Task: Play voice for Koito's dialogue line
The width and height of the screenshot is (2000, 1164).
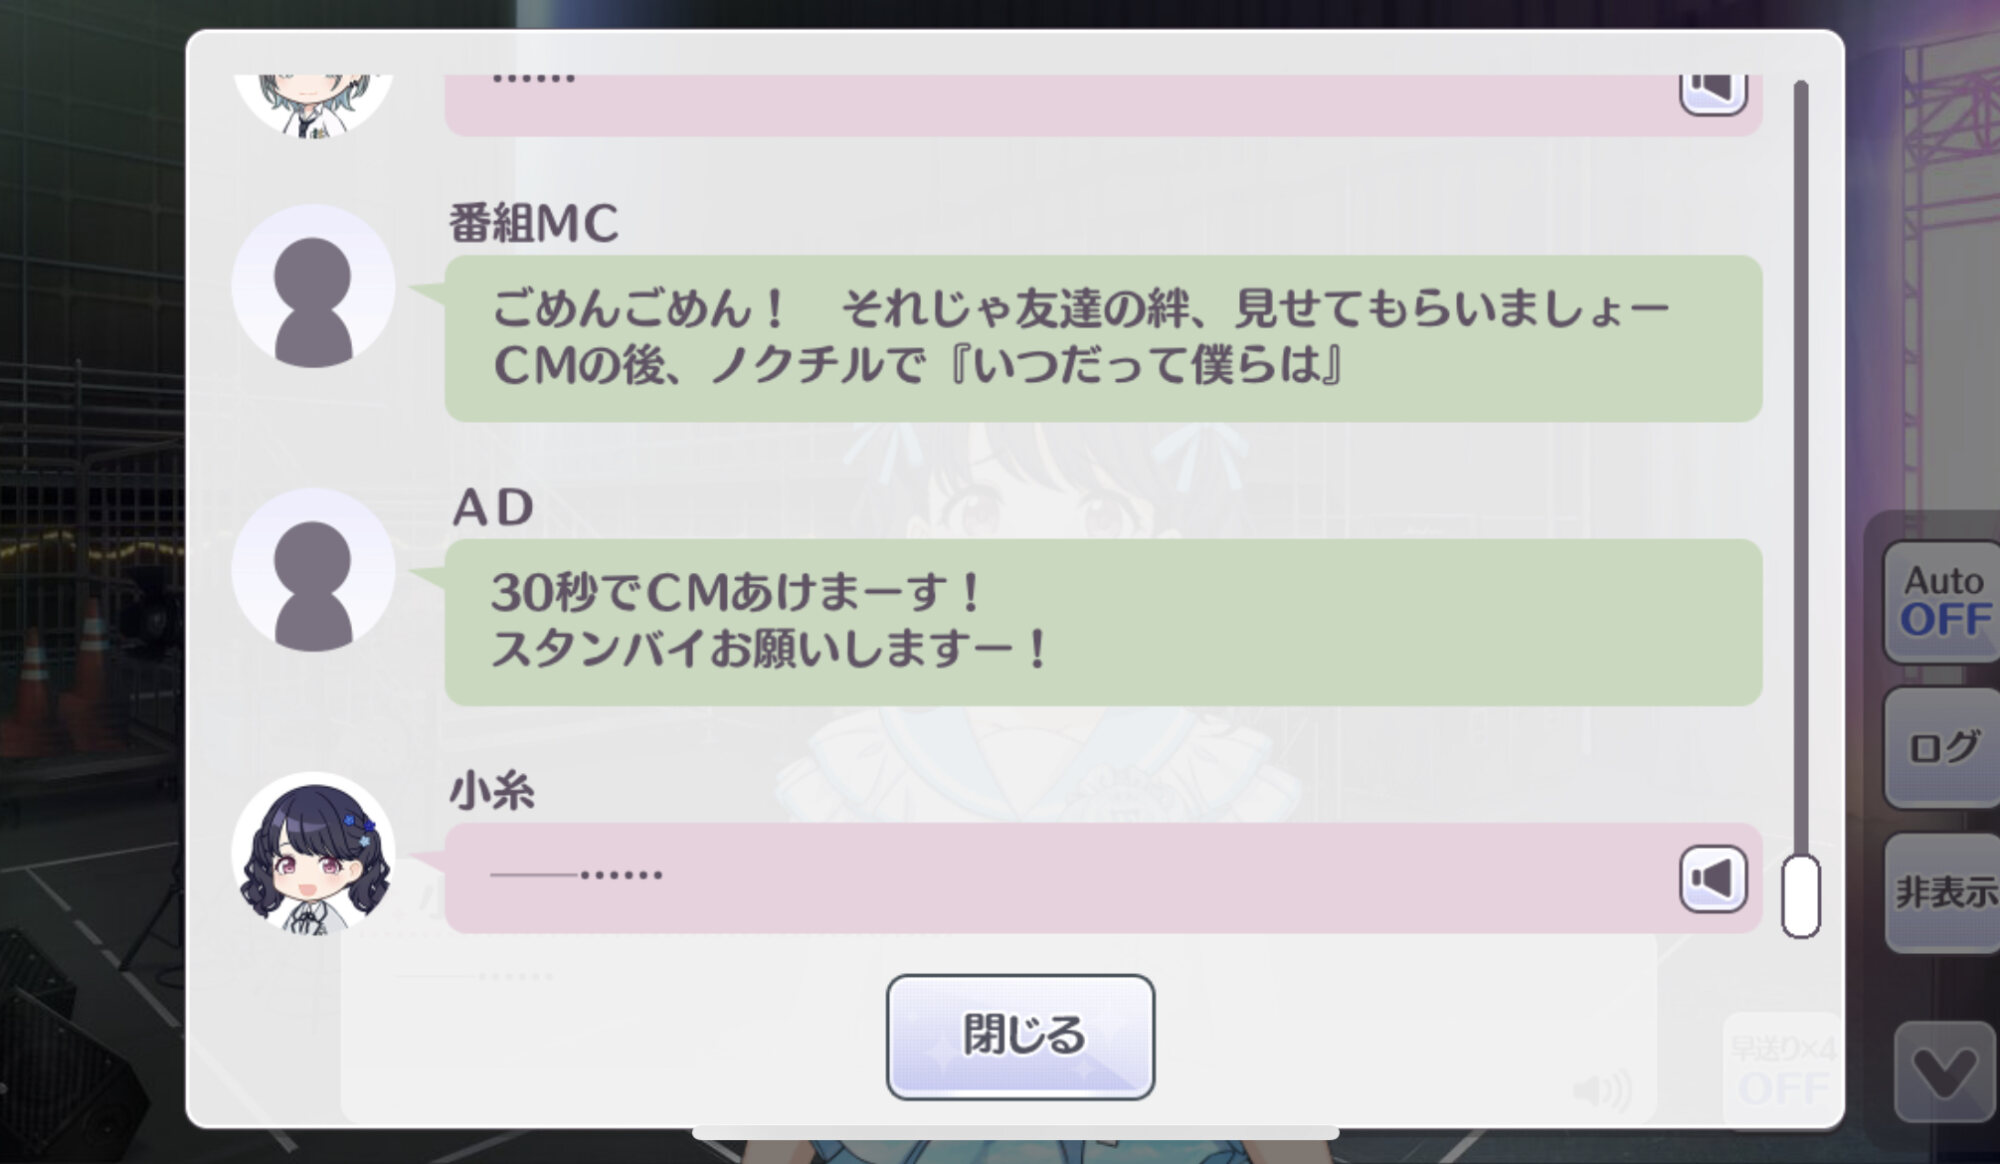Action: (1713, 878)
